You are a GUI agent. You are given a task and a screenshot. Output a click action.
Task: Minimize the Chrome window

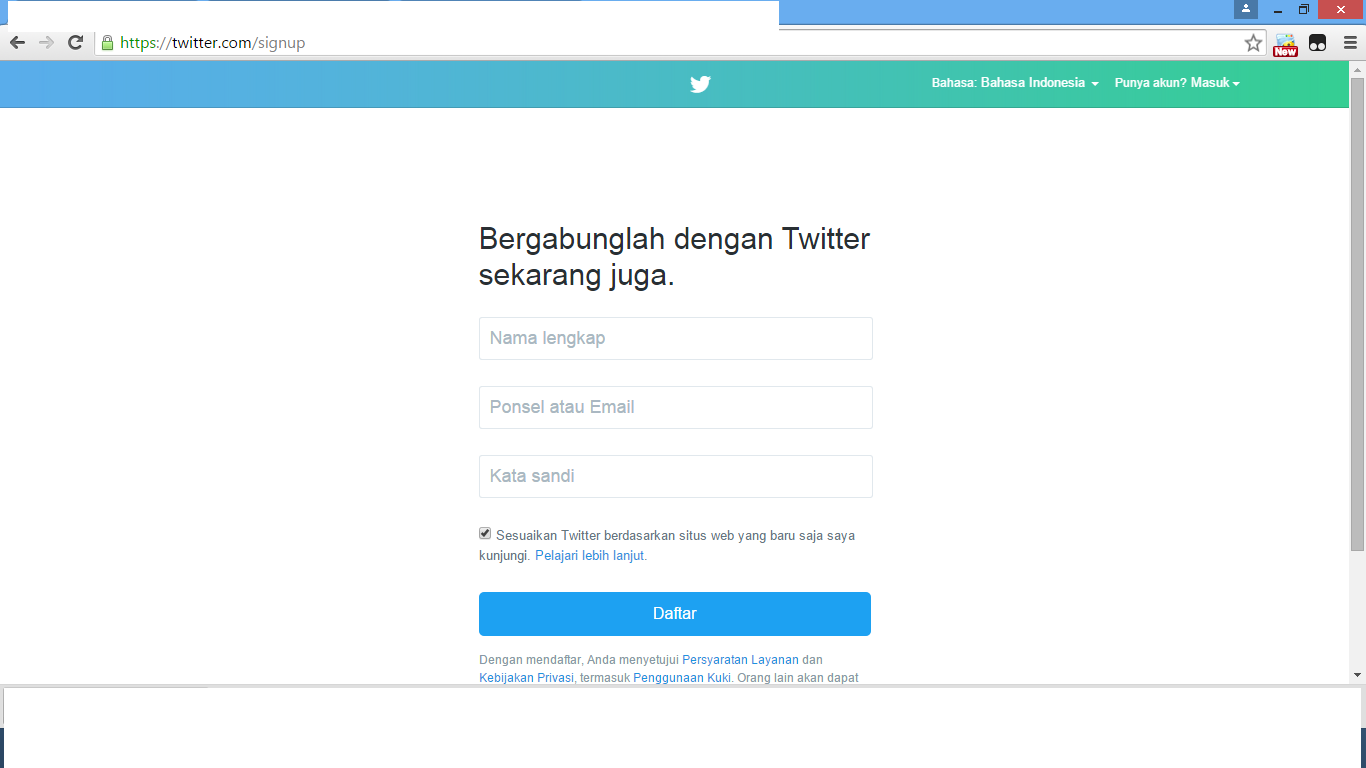[x=1277, y=10]
